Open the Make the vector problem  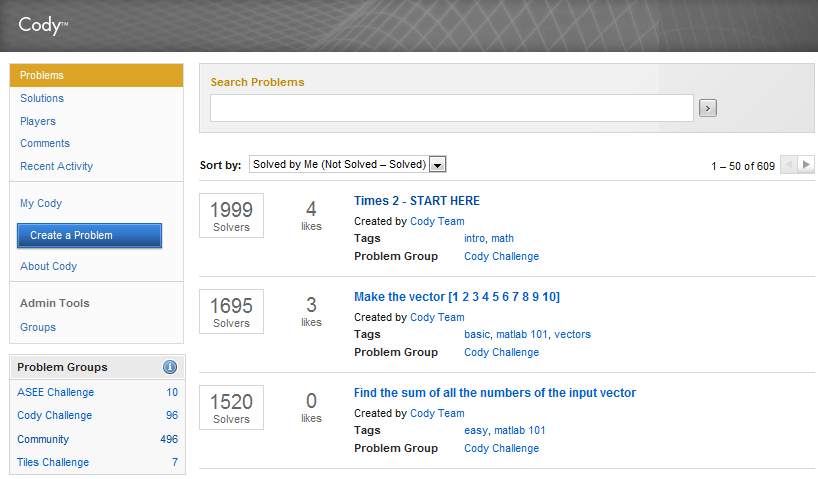tap(457, 297)
